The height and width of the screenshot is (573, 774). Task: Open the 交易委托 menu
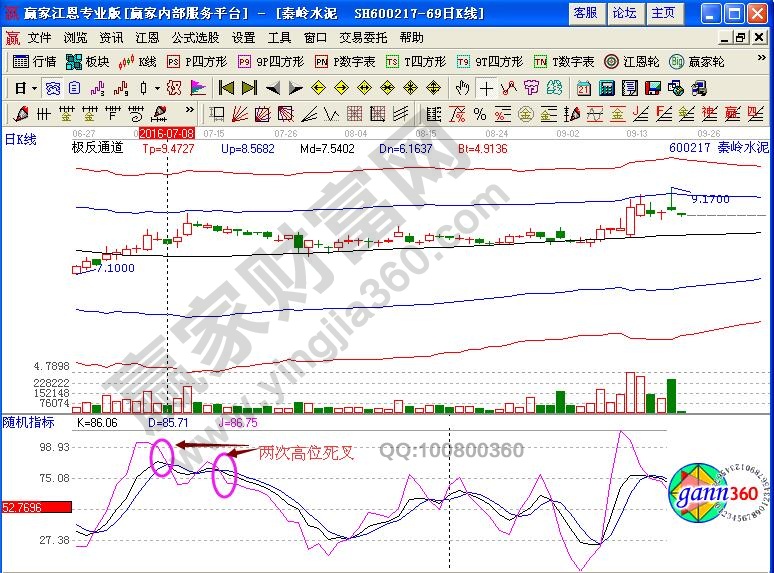point(363,37)
